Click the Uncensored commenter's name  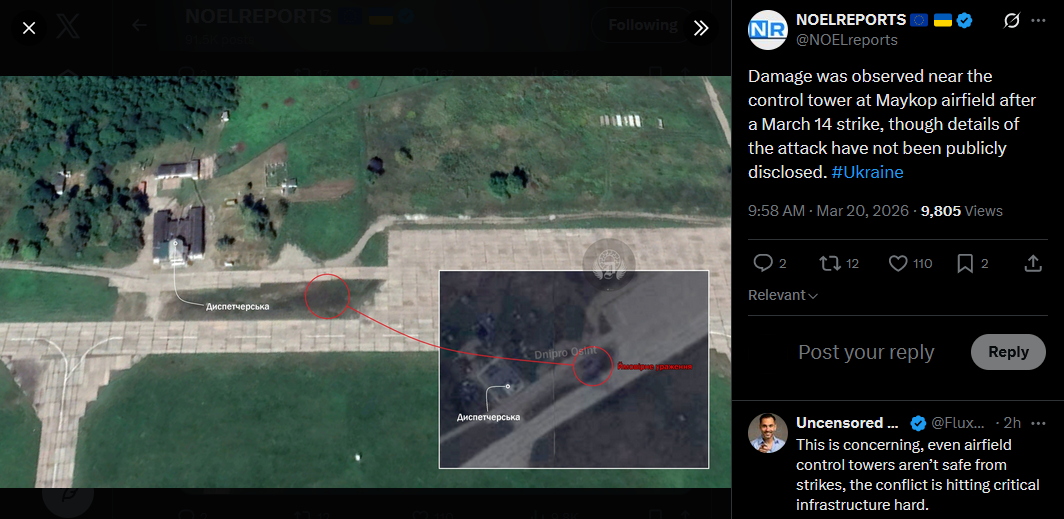(848, 423)
